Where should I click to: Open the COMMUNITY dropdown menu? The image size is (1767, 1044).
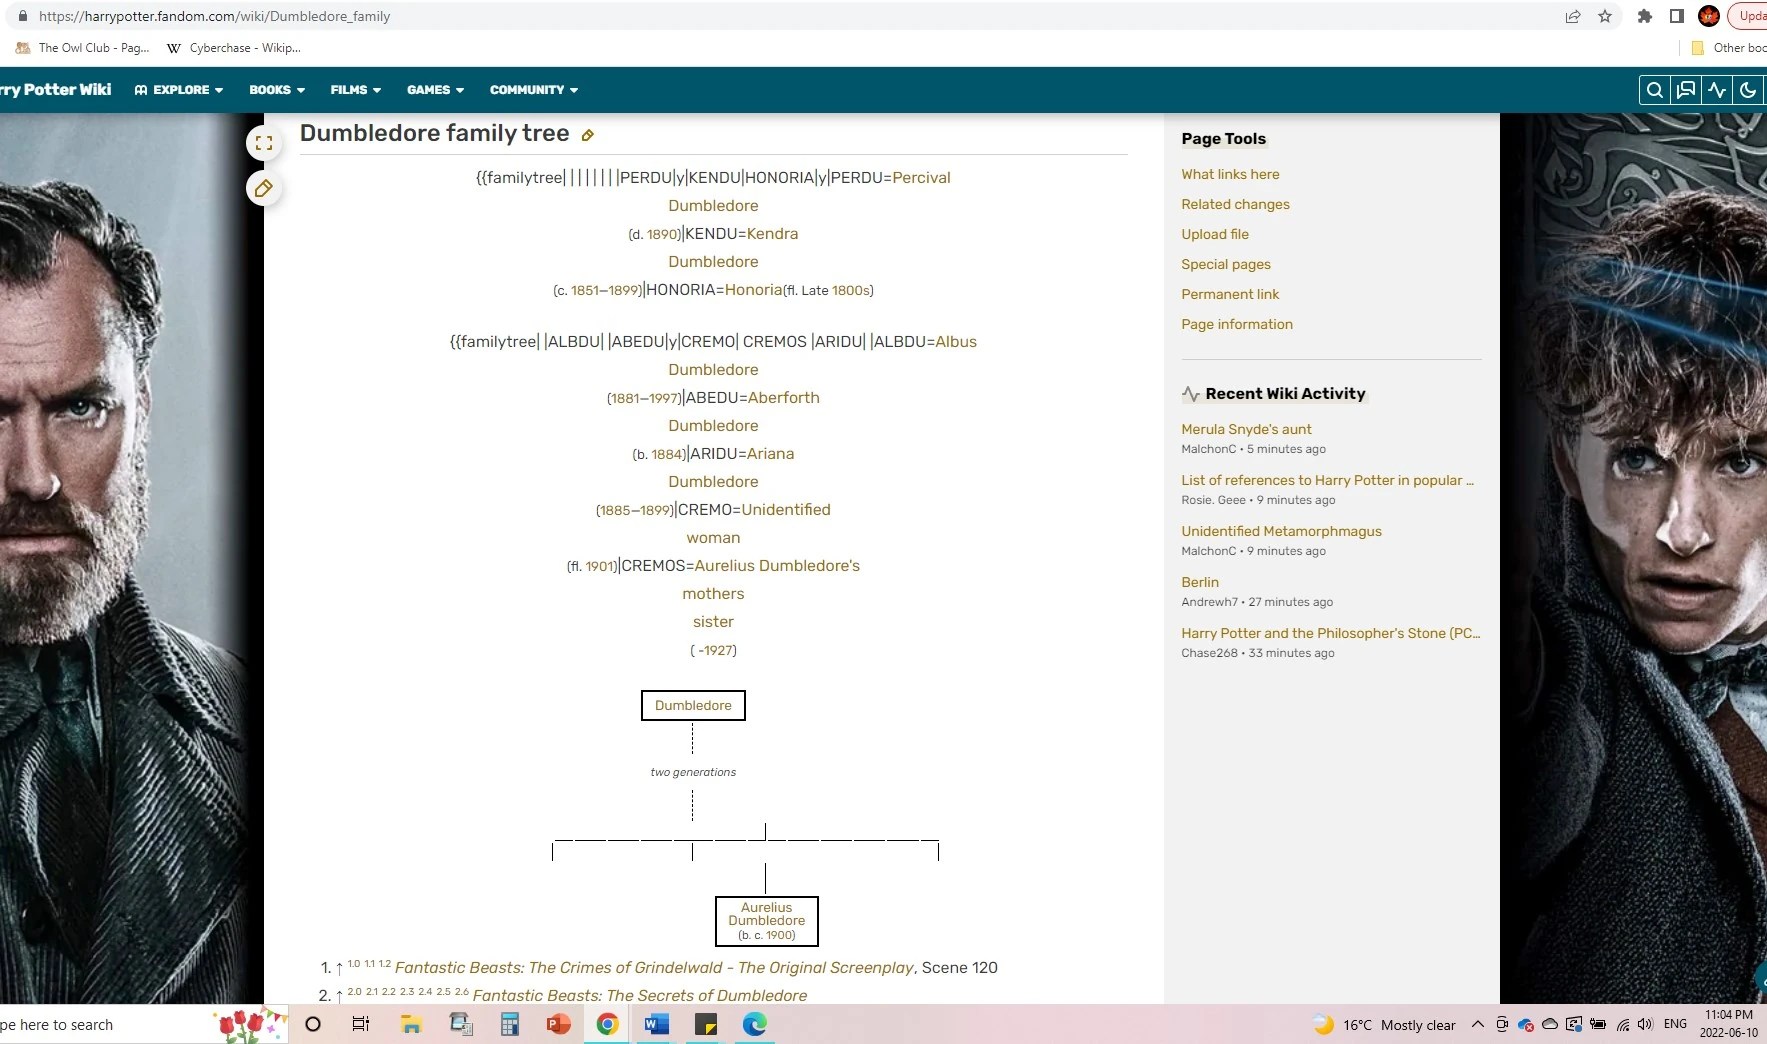coord(533,90)
